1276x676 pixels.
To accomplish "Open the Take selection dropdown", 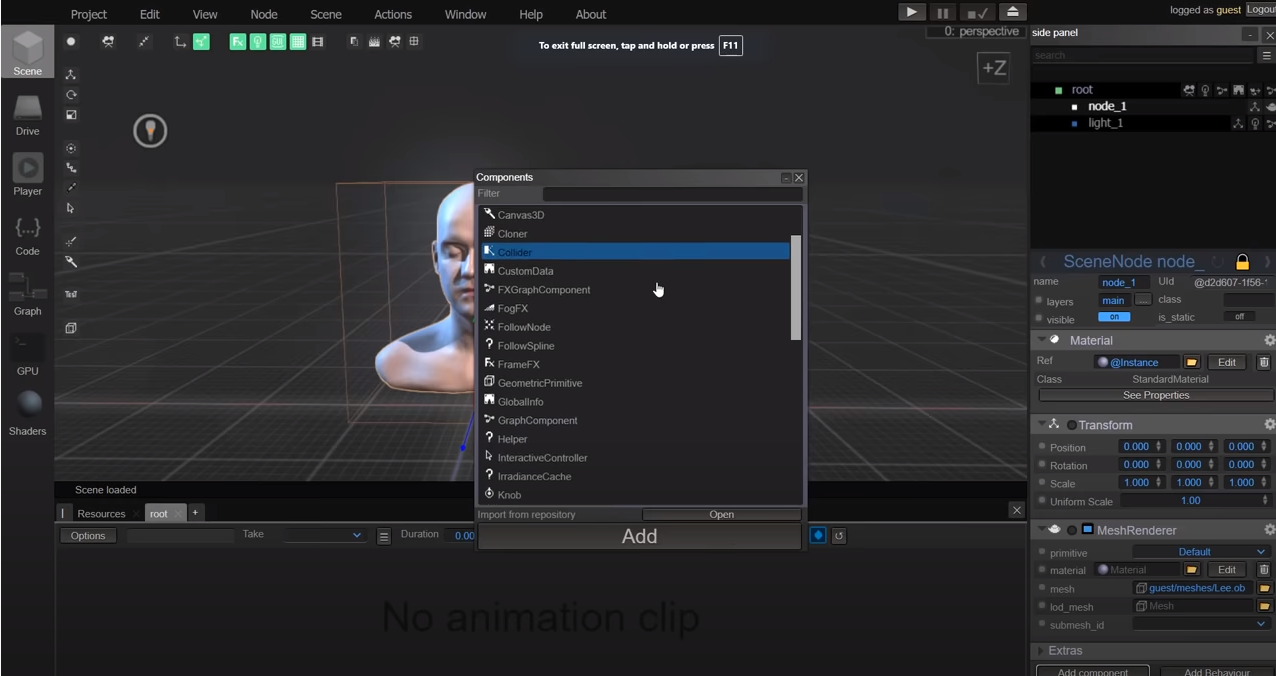I will click(x=320, y=534).
